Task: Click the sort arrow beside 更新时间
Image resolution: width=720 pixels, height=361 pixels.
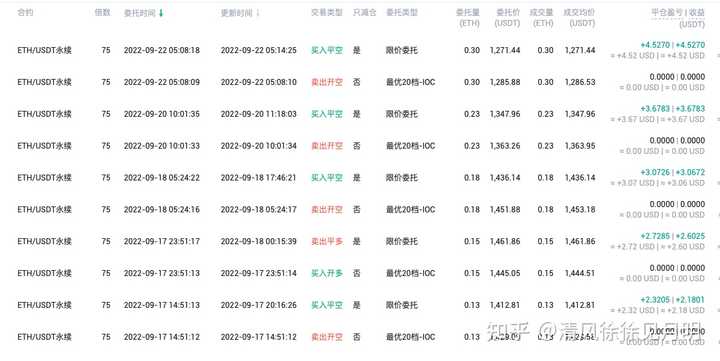Action: pyautogui.click(x=258, y=13)
